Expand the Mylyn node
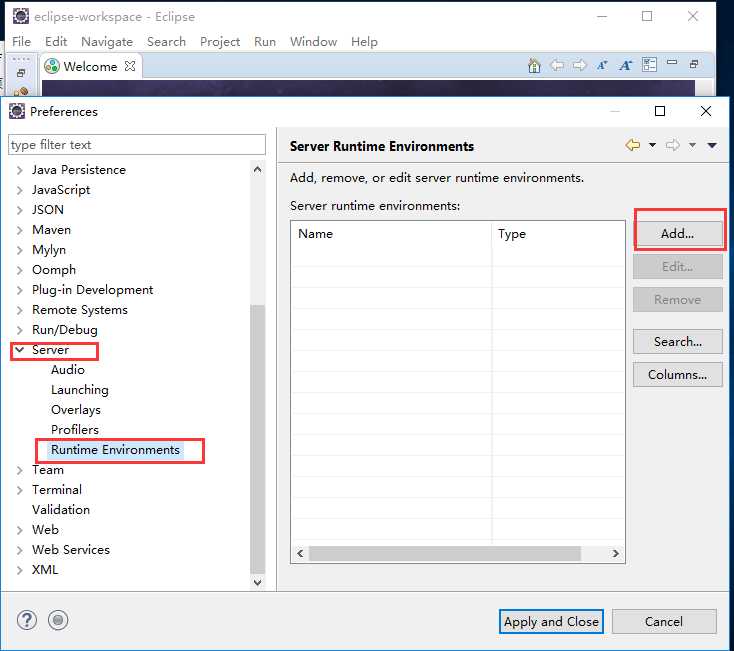Viewport: 734px width, 651px height. click(x=20, y=250)
